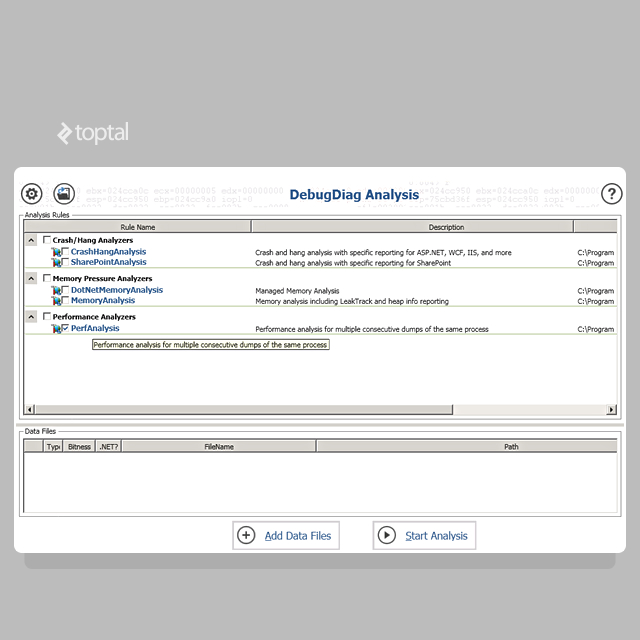This screenshot has height=640, width=640.
Task: Click the plus icon on Add Data Files
Action: (246, 535)
